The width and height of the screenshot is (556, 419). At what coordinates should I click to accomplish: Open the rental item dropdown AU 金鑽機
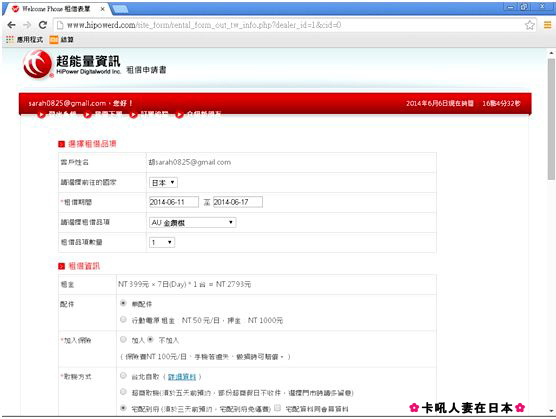pyautogui.click(x=193, y=222)
